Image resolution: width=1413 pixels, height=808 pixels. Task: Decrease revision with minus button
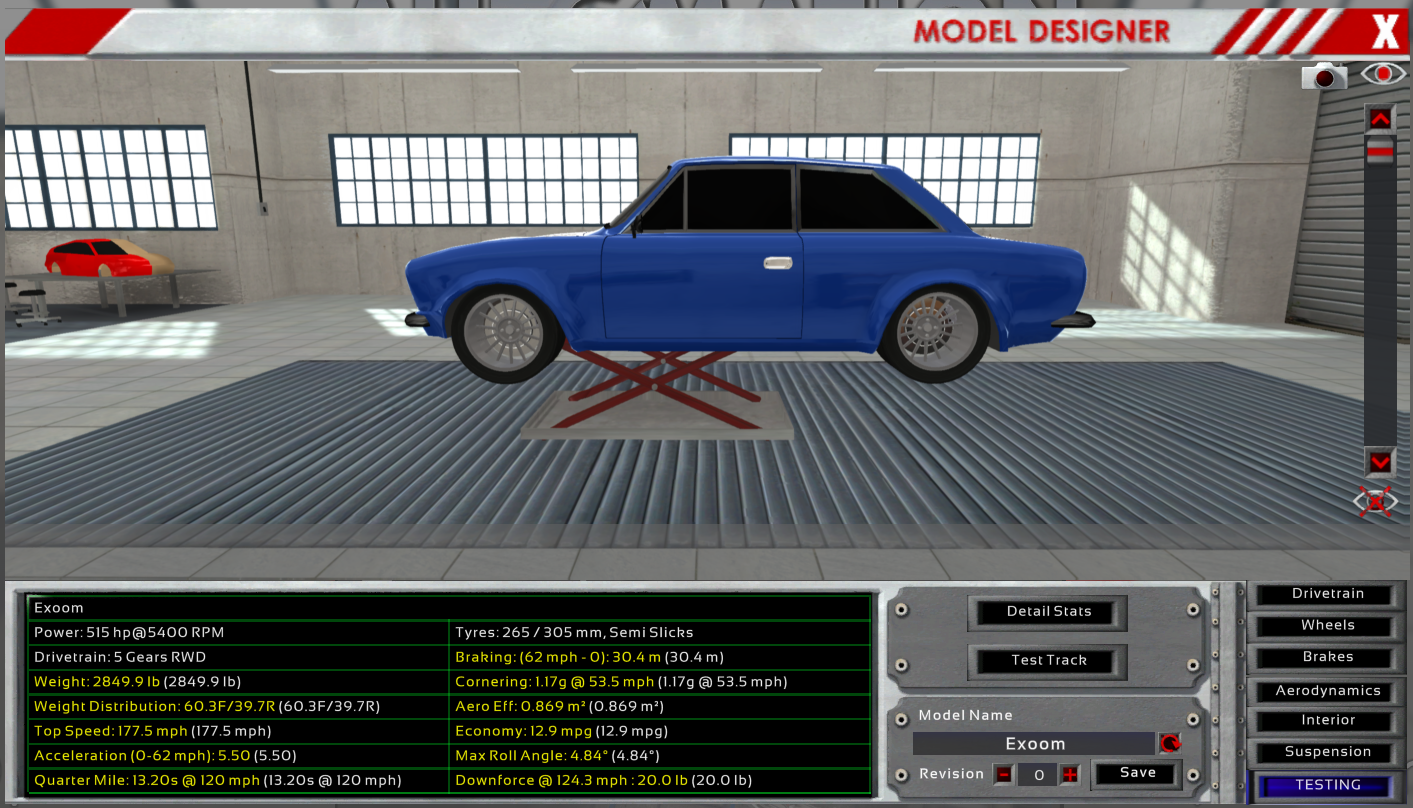pyautogui.click(x=1003, y=774)
